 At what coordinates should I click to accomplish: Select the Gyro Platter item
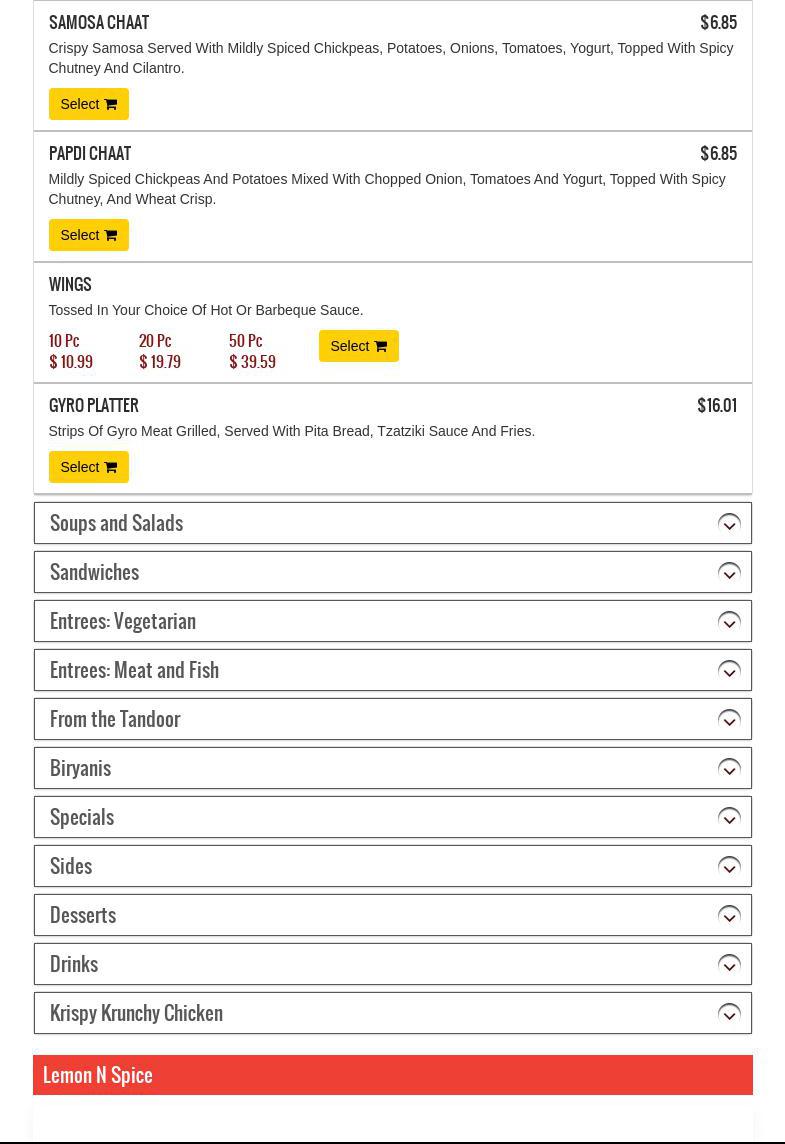pos(88,467)
